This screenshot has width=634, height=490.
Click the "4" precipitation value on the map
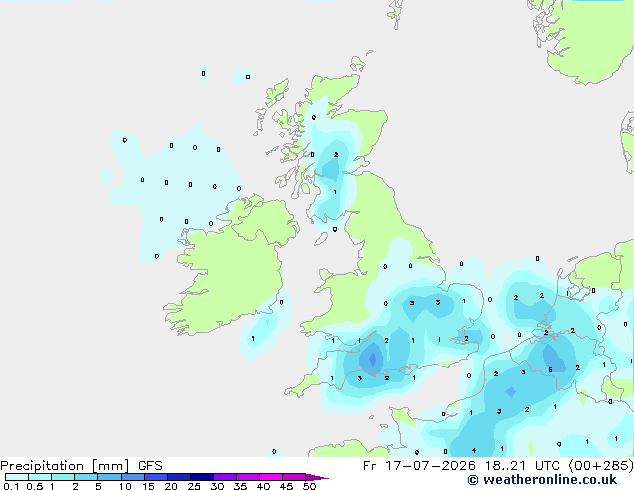click(x=473, y=450)
